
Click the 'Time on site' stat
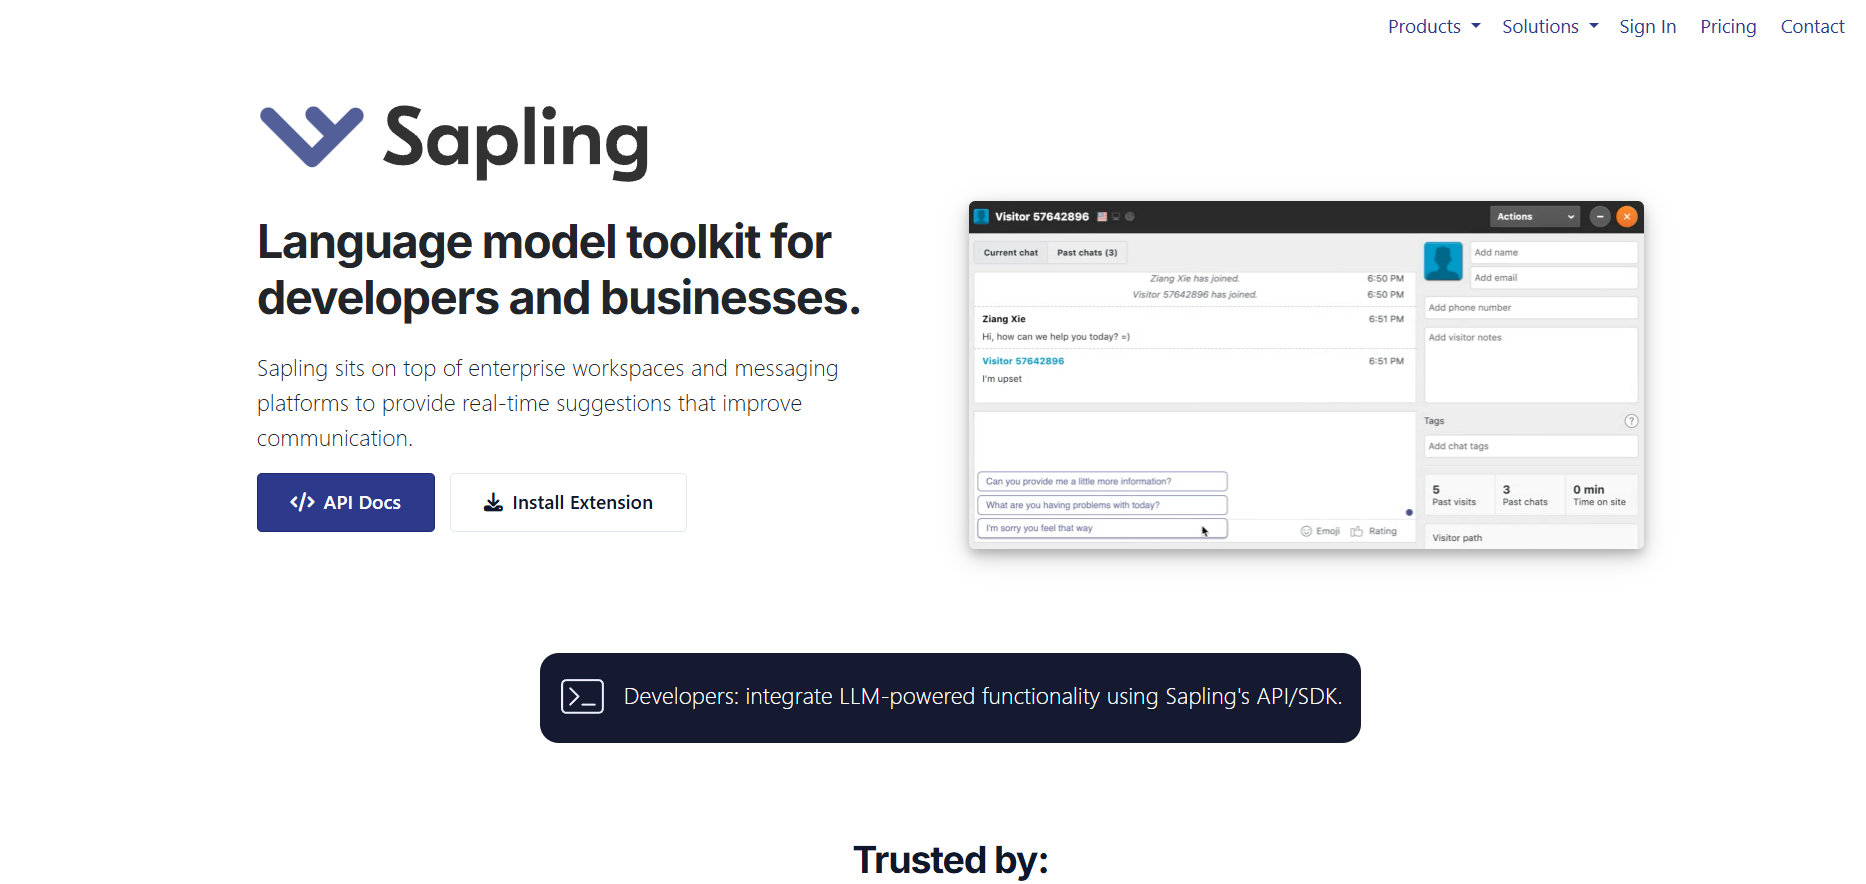1599,496
